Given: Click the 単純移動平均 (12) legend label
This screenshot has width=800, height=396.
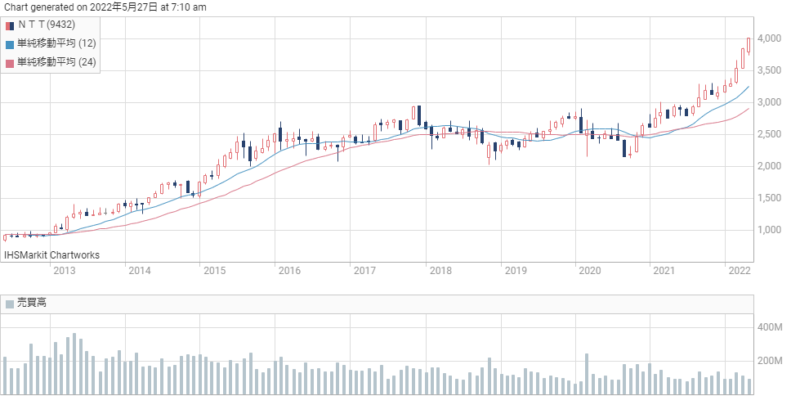Looking at the screenshot, I should 56,43.
